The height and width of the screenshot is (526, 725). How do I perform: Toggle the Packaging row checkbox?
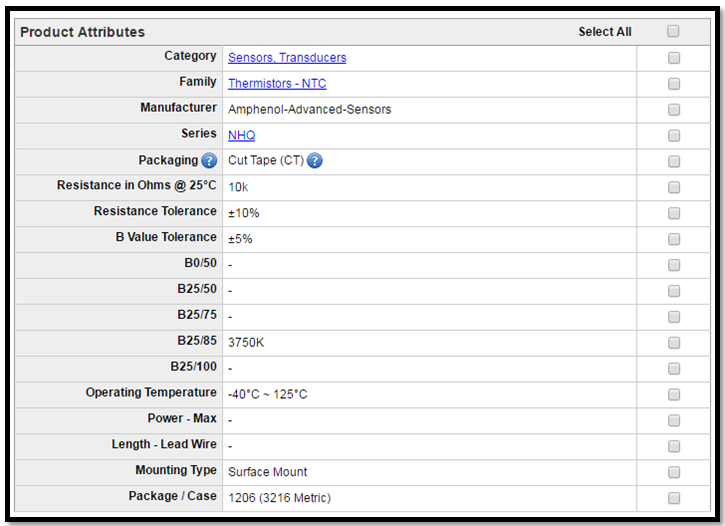(x=674, y=161)
